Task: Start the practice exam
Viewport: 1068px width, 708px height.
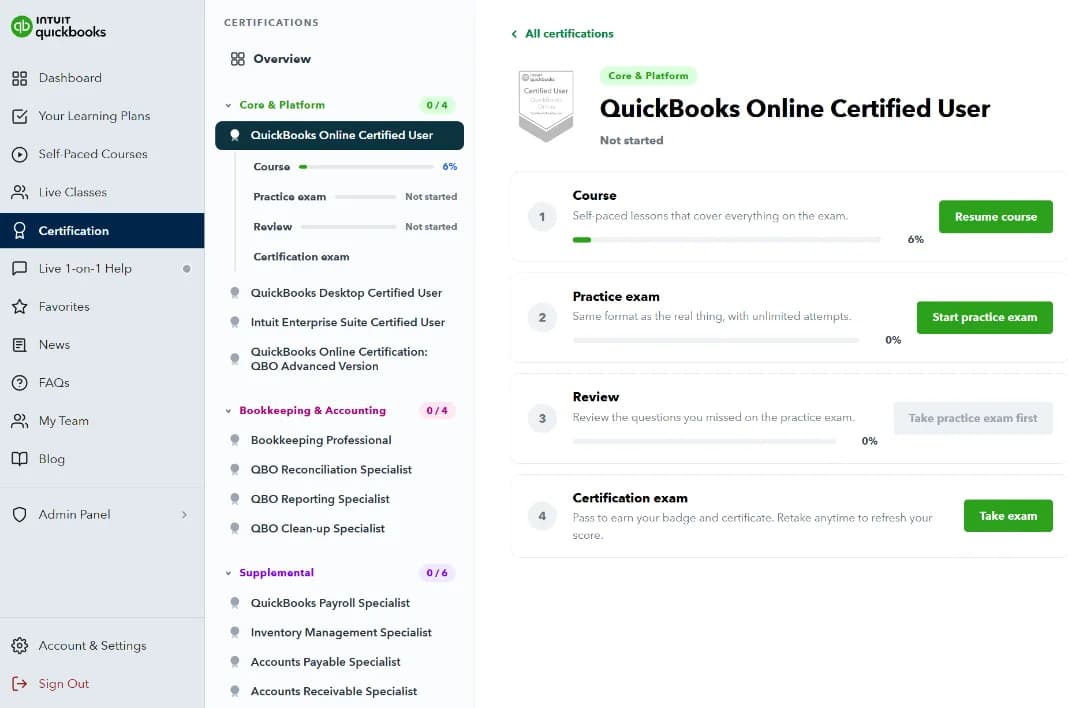Action: (x=984, y=318)
